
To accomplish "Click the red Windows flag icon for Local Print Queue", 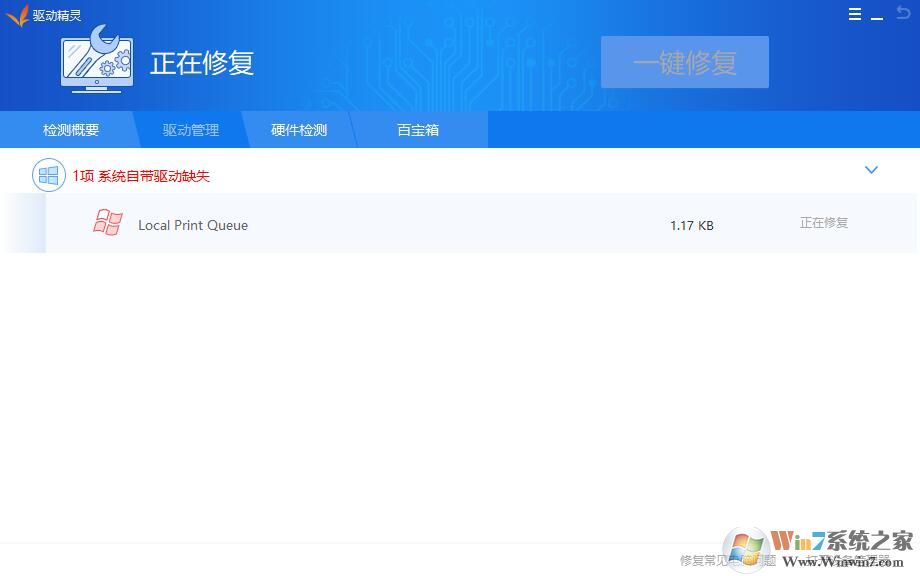I will click(x=108, y=222).
